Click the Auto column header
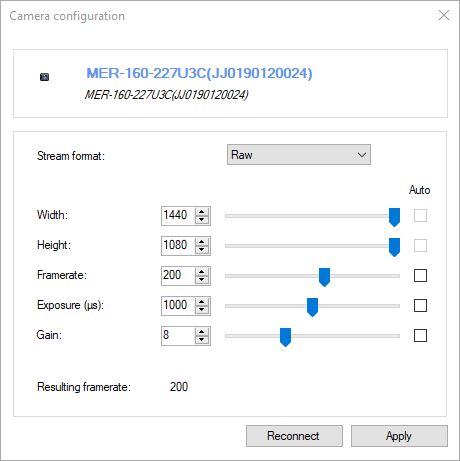The width and height of the screenshot is (460, 461). [x=420, y=190]
